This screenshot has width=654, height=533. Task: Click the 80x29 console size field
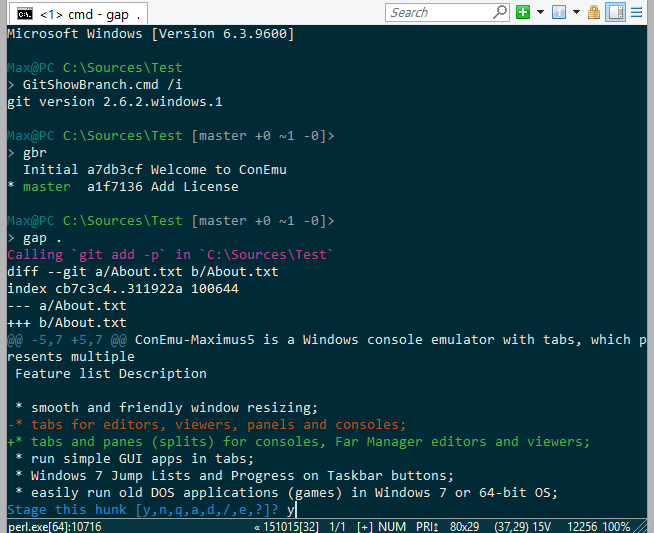(465, 527)
